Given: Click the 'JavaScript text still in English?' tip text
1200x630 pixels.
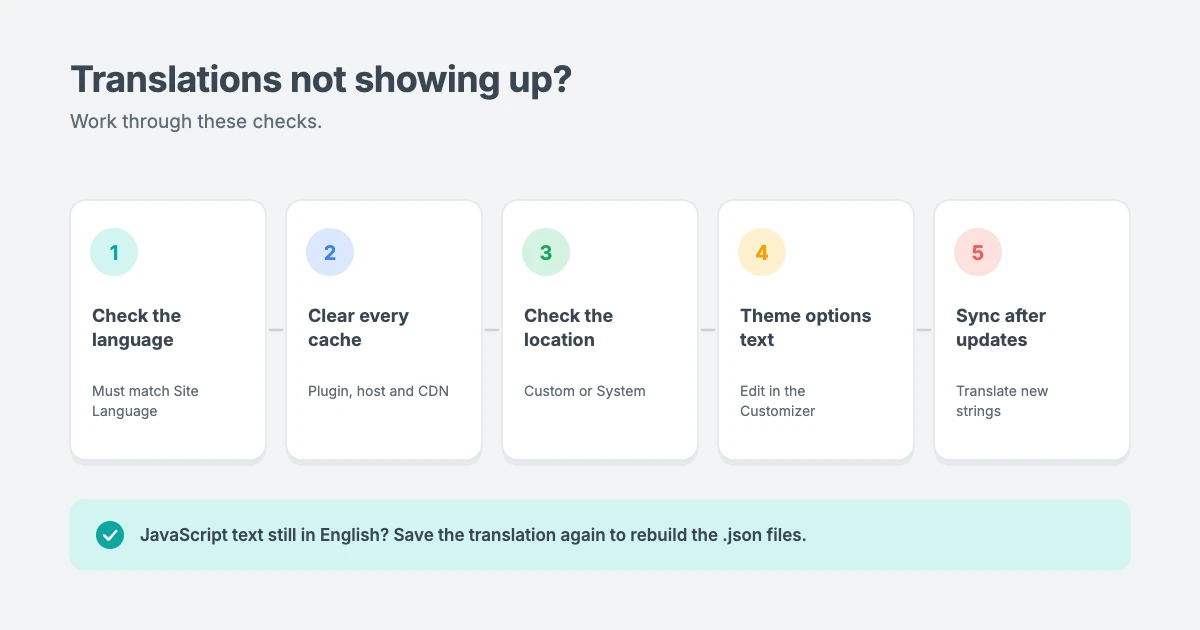Looking at the screenshot, I should tap(264, 535).
